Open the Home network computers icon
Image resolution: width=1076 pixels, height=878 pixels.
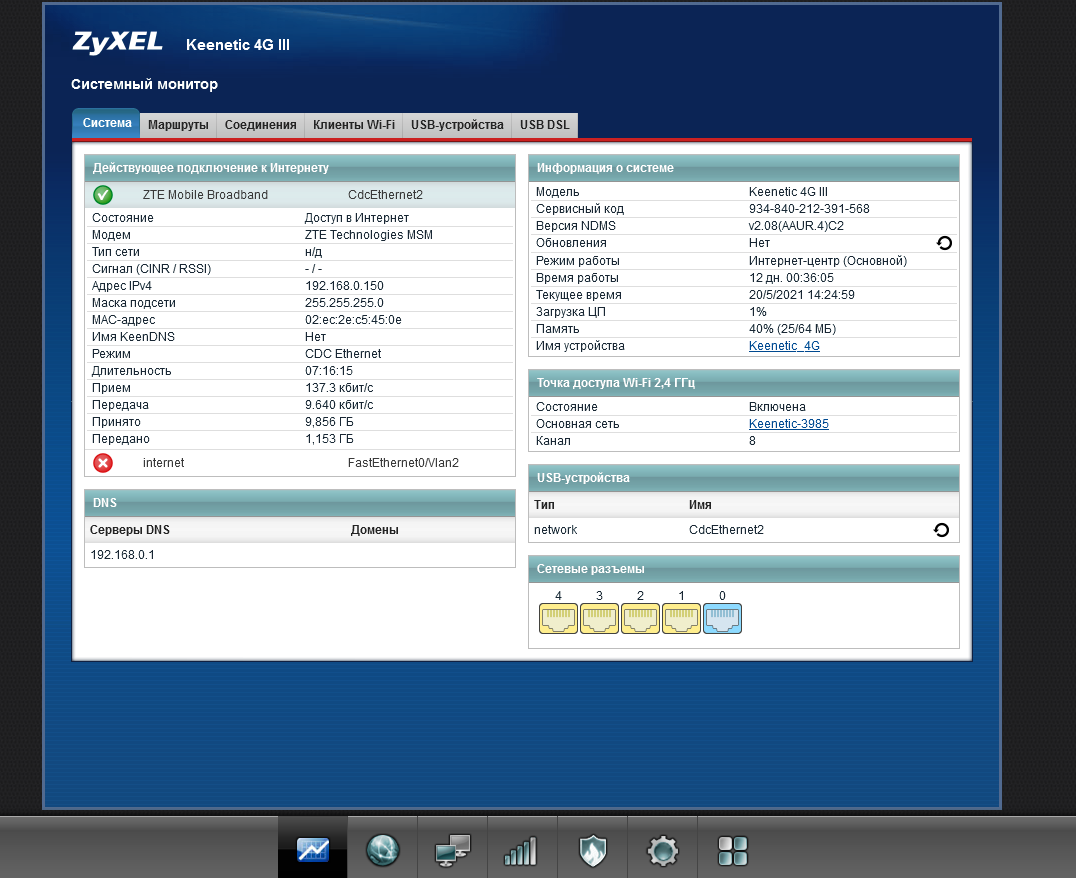452,850
